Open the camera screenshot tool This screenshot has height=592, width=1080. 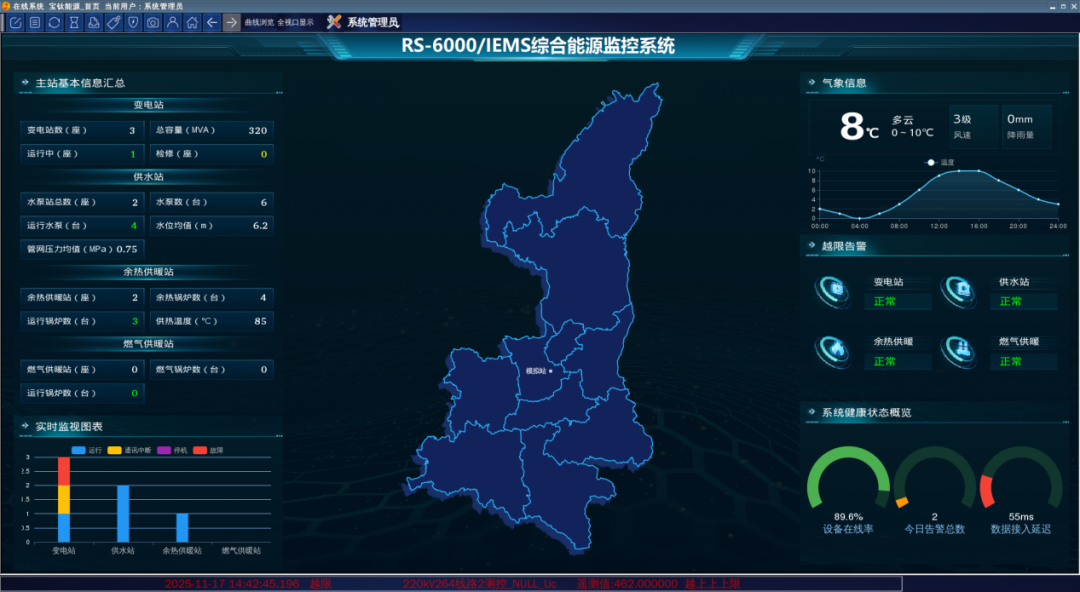point(153,22)
